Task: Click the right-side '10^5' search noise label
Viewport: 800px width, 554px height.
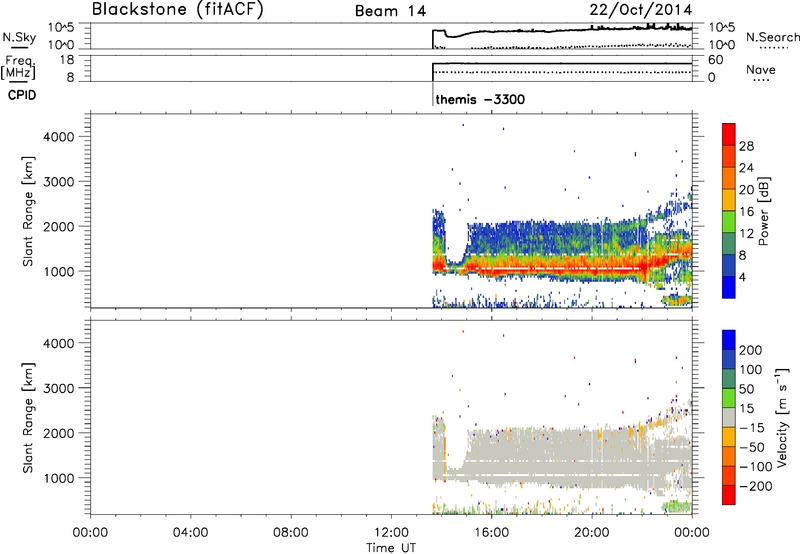Action: [722, 28]
